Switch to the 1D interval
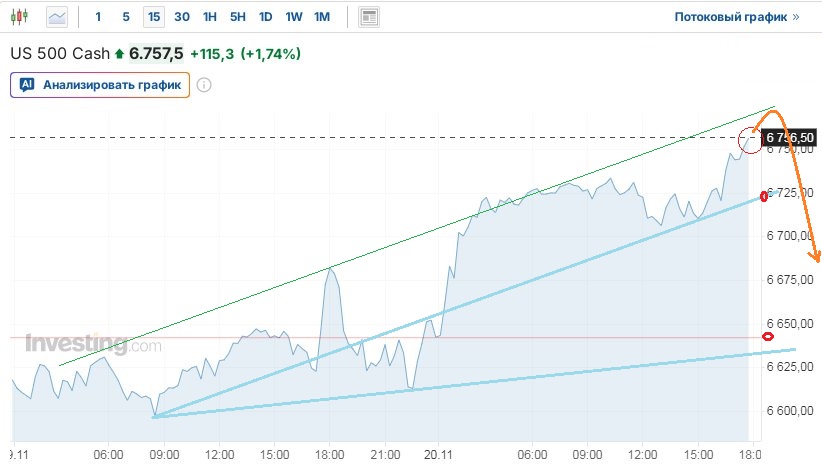Viewport: 822px width, 465px height. tap(265, 17)
